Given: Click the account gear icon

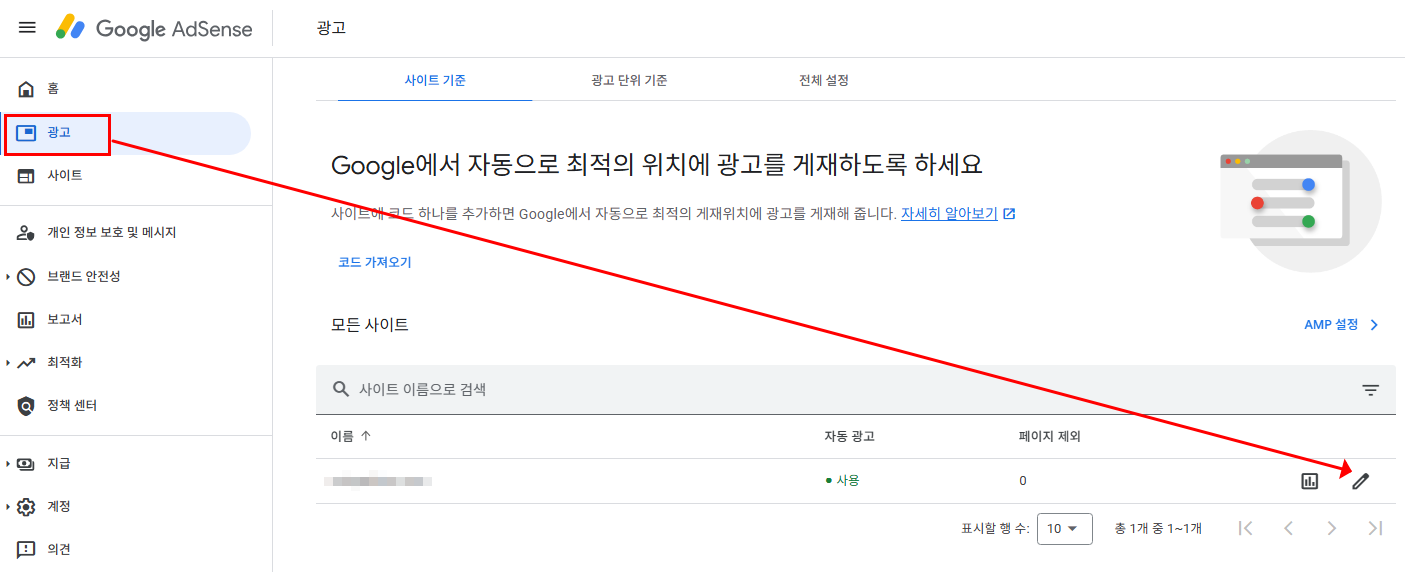Looking at the screenshot, I should point(27,507).
